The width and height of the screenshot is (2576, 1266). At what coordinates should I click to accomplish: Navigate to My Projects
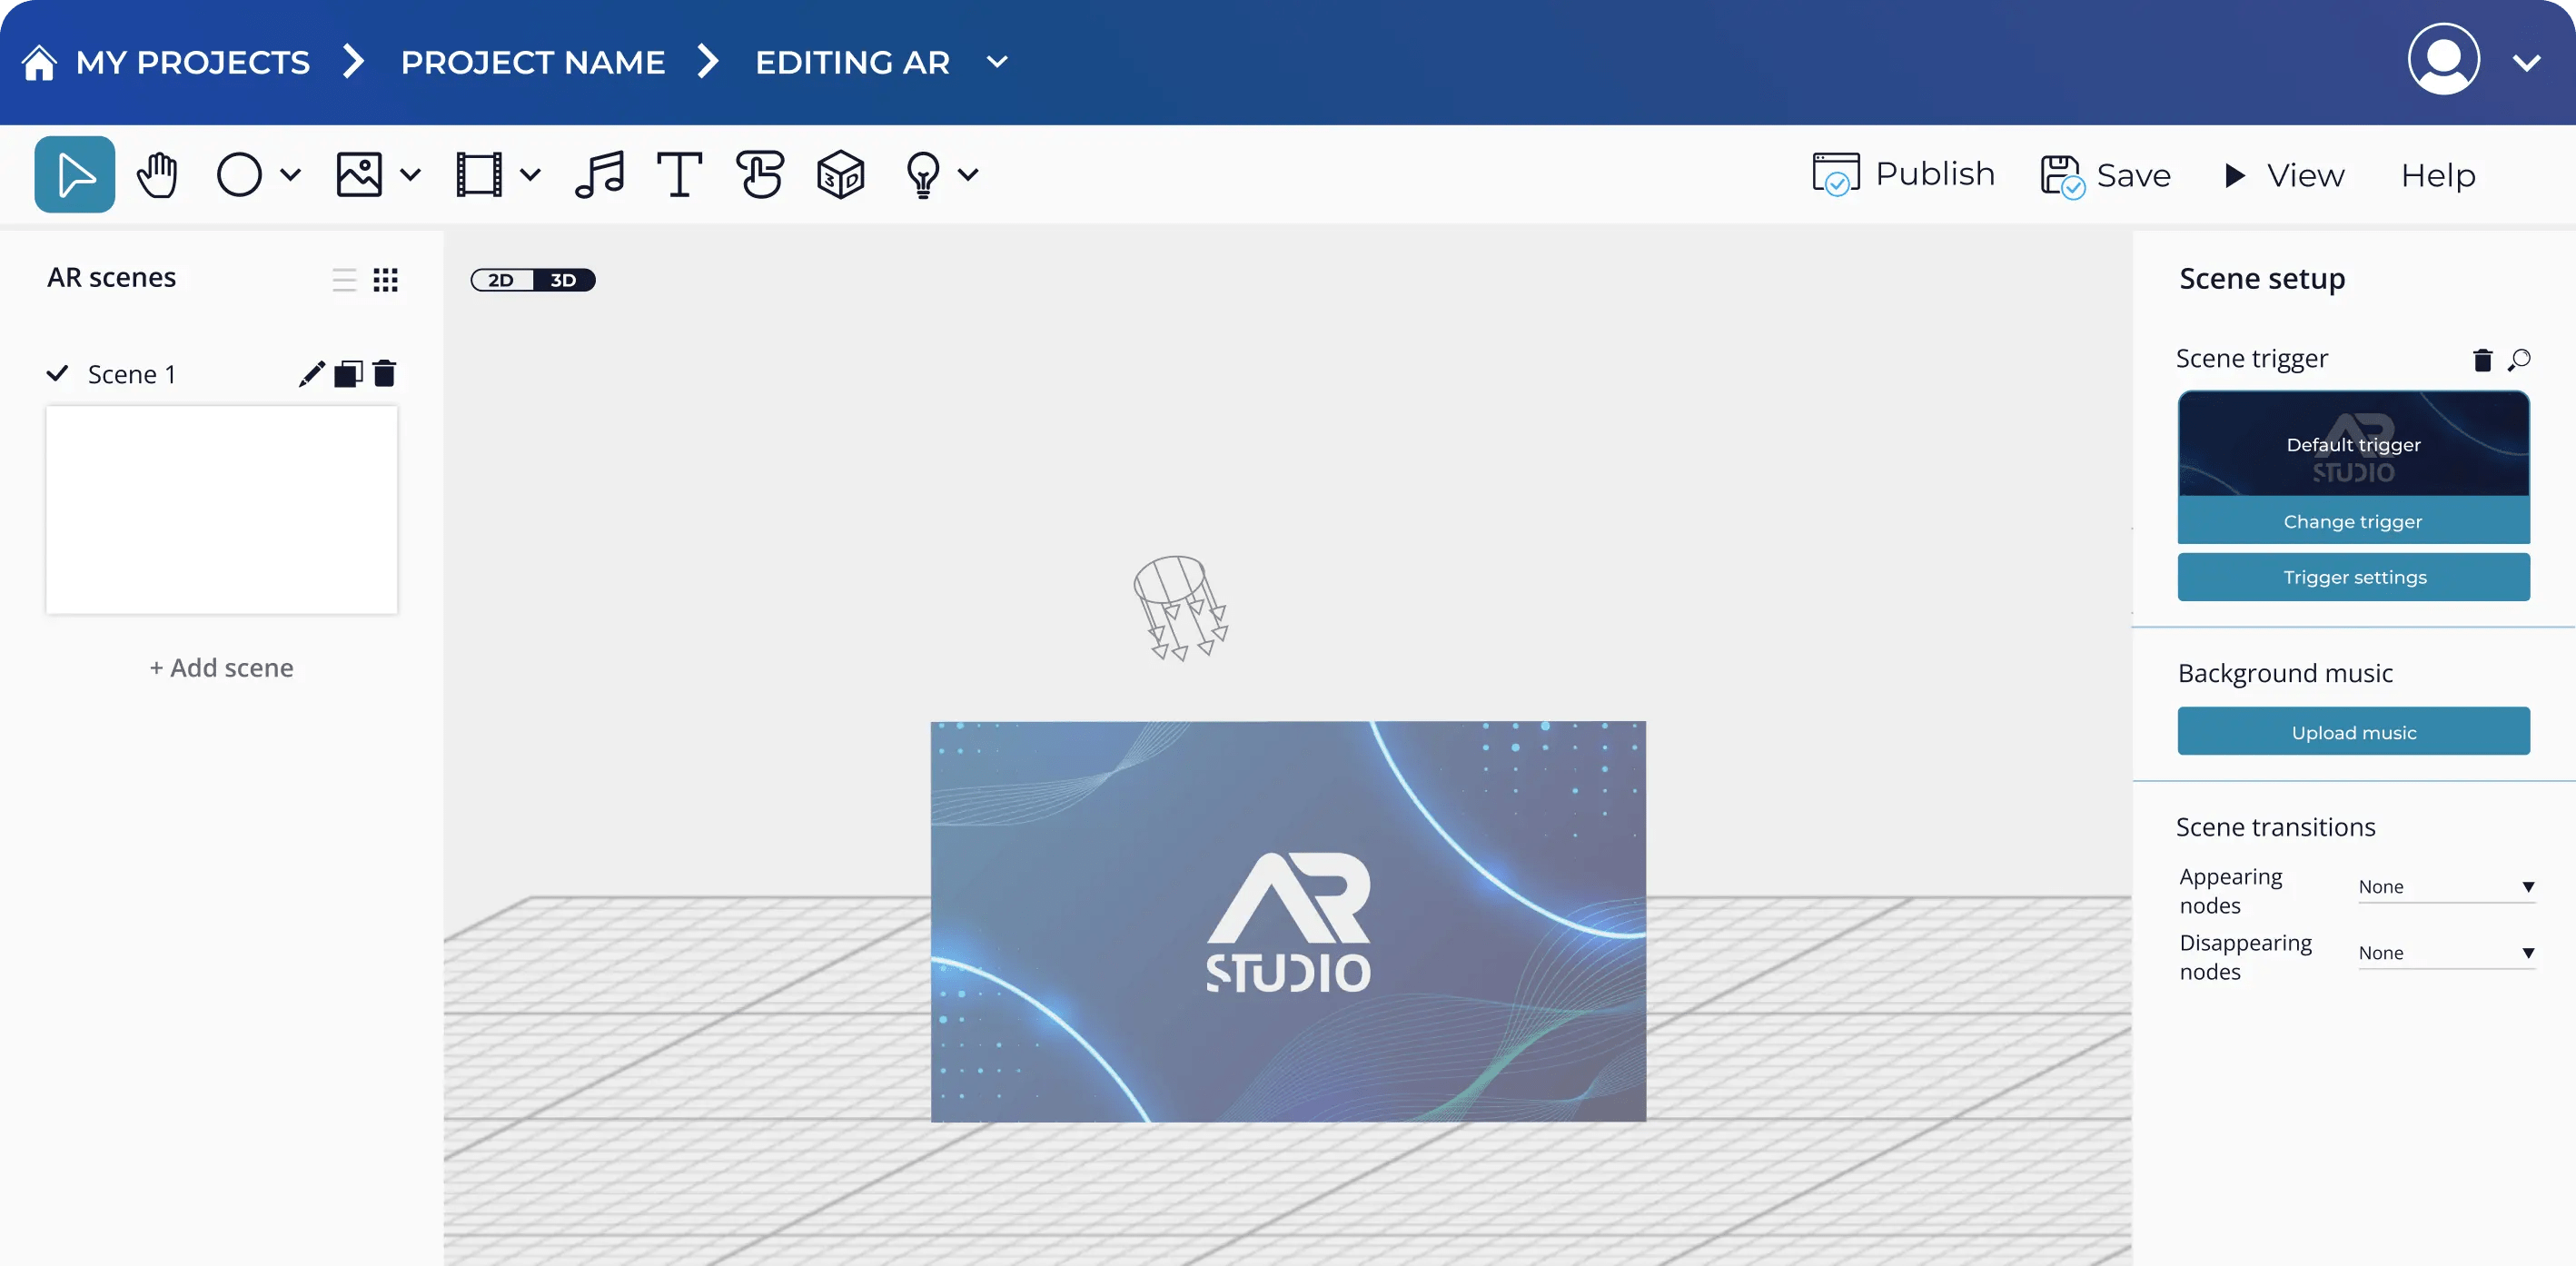192,62
